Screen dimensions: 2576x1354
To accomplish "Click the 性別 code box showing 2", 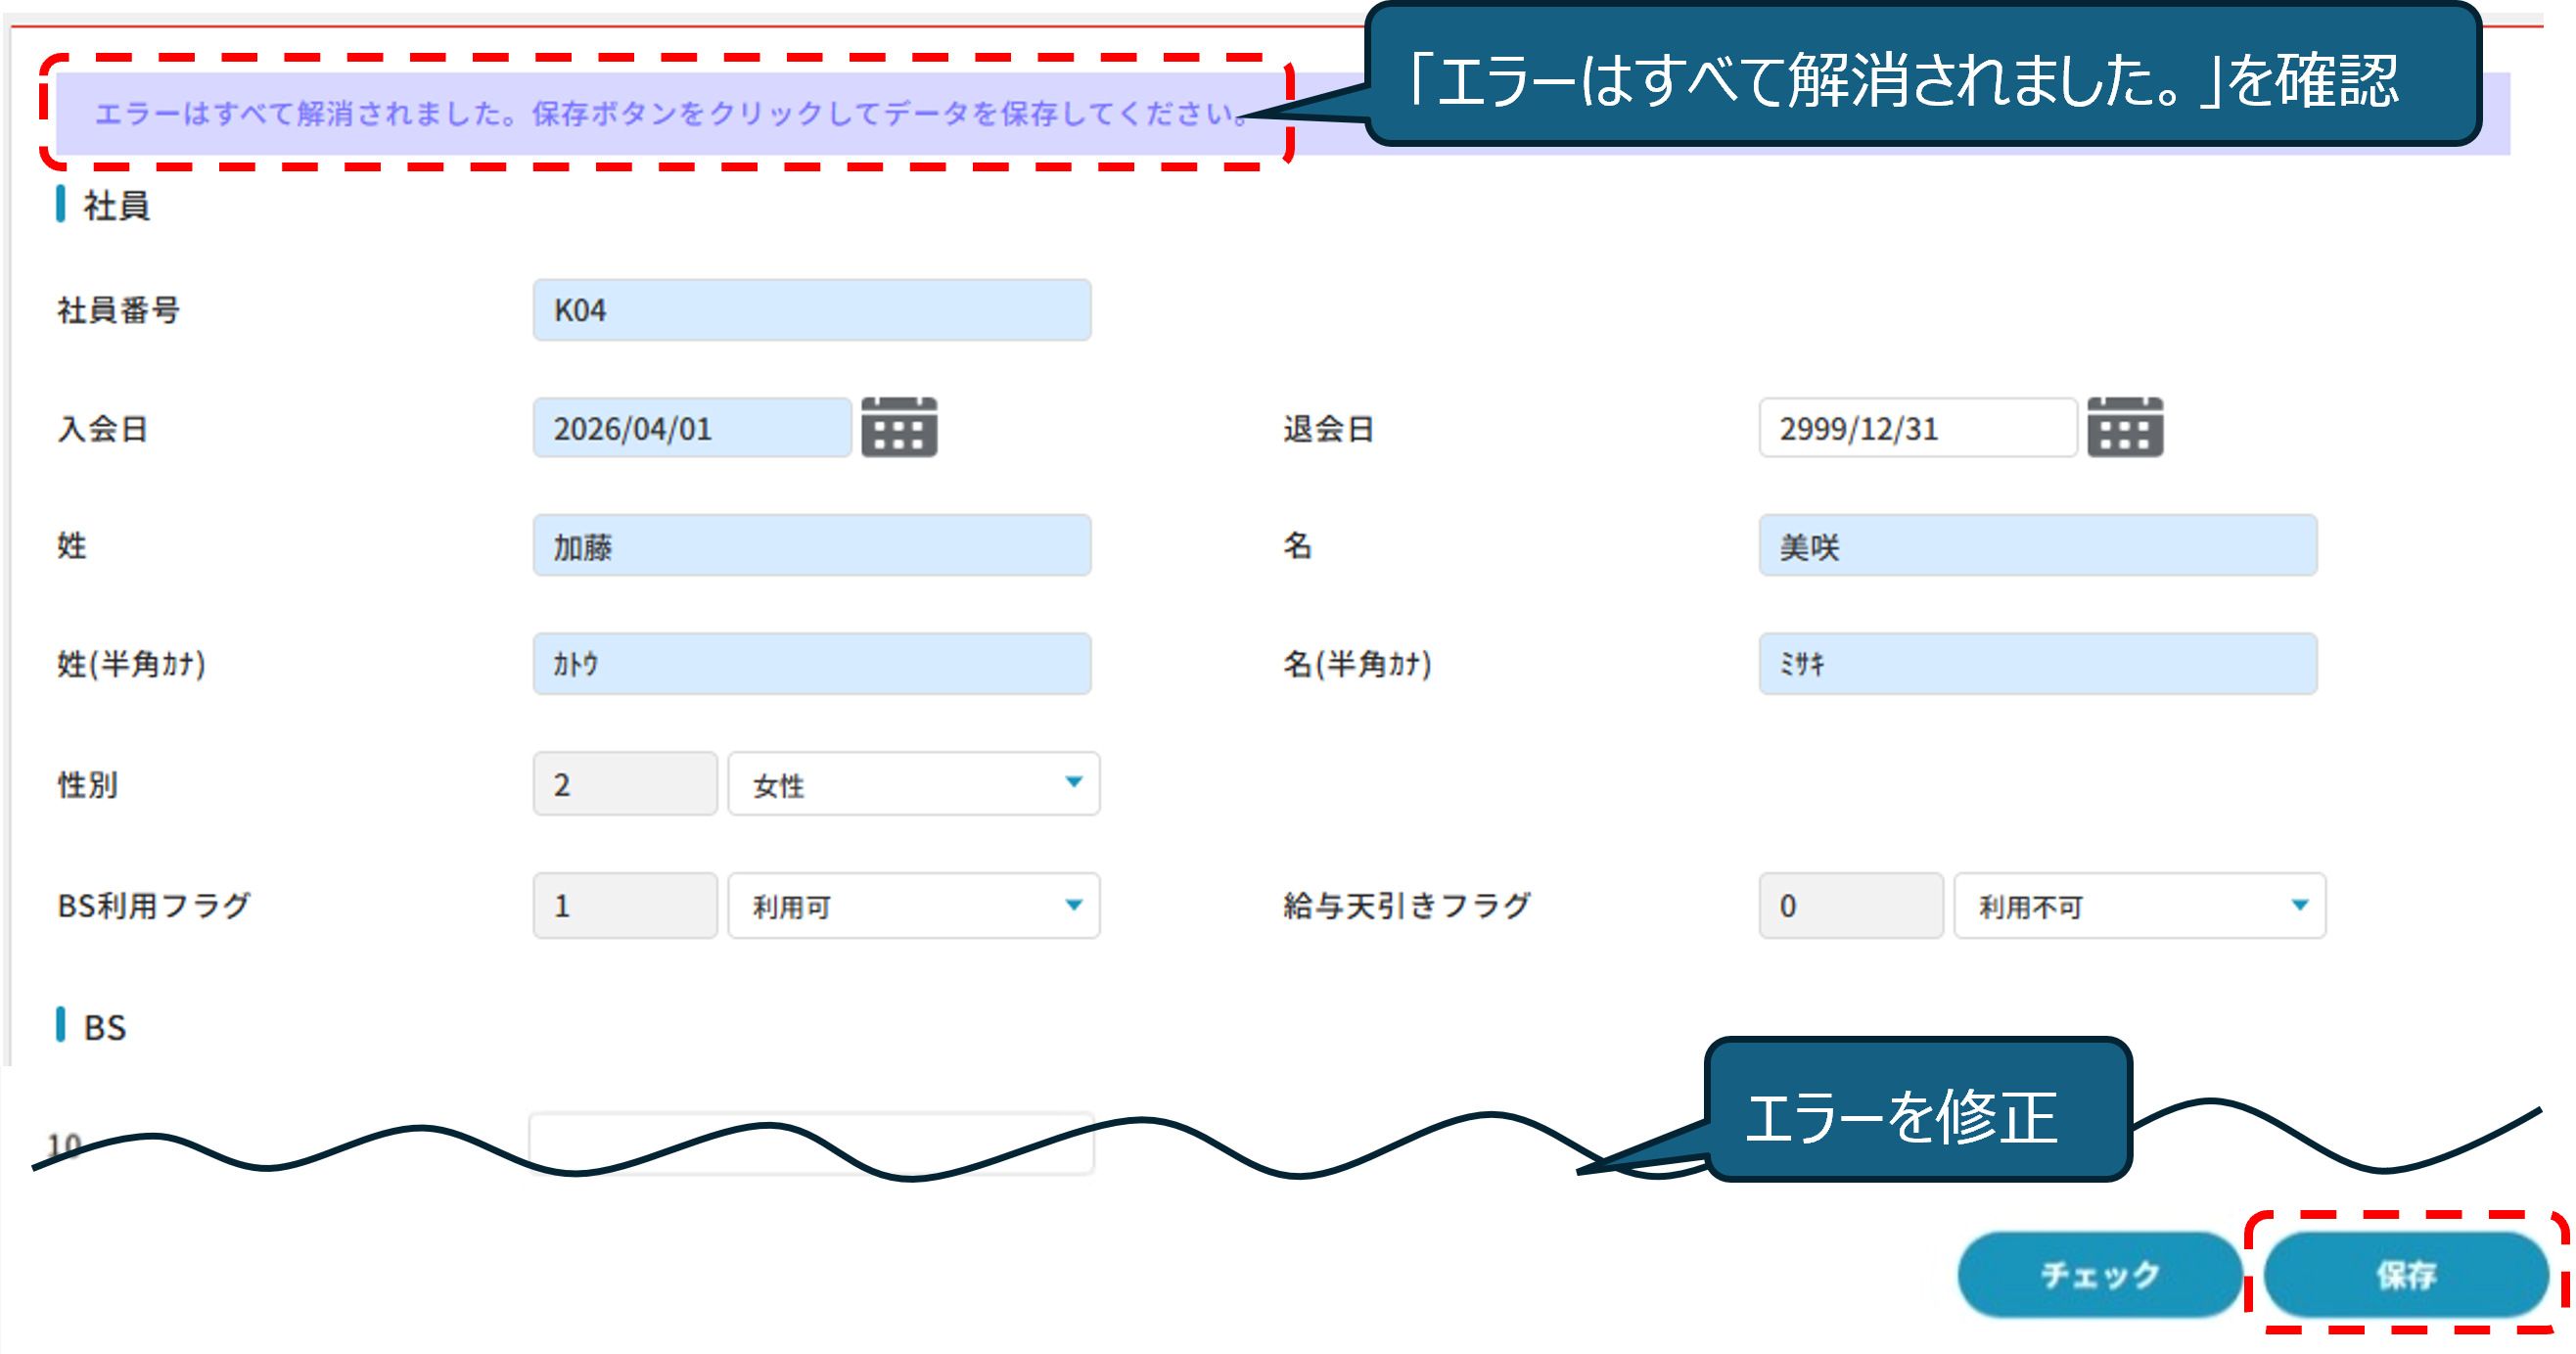I will (624, 784).
